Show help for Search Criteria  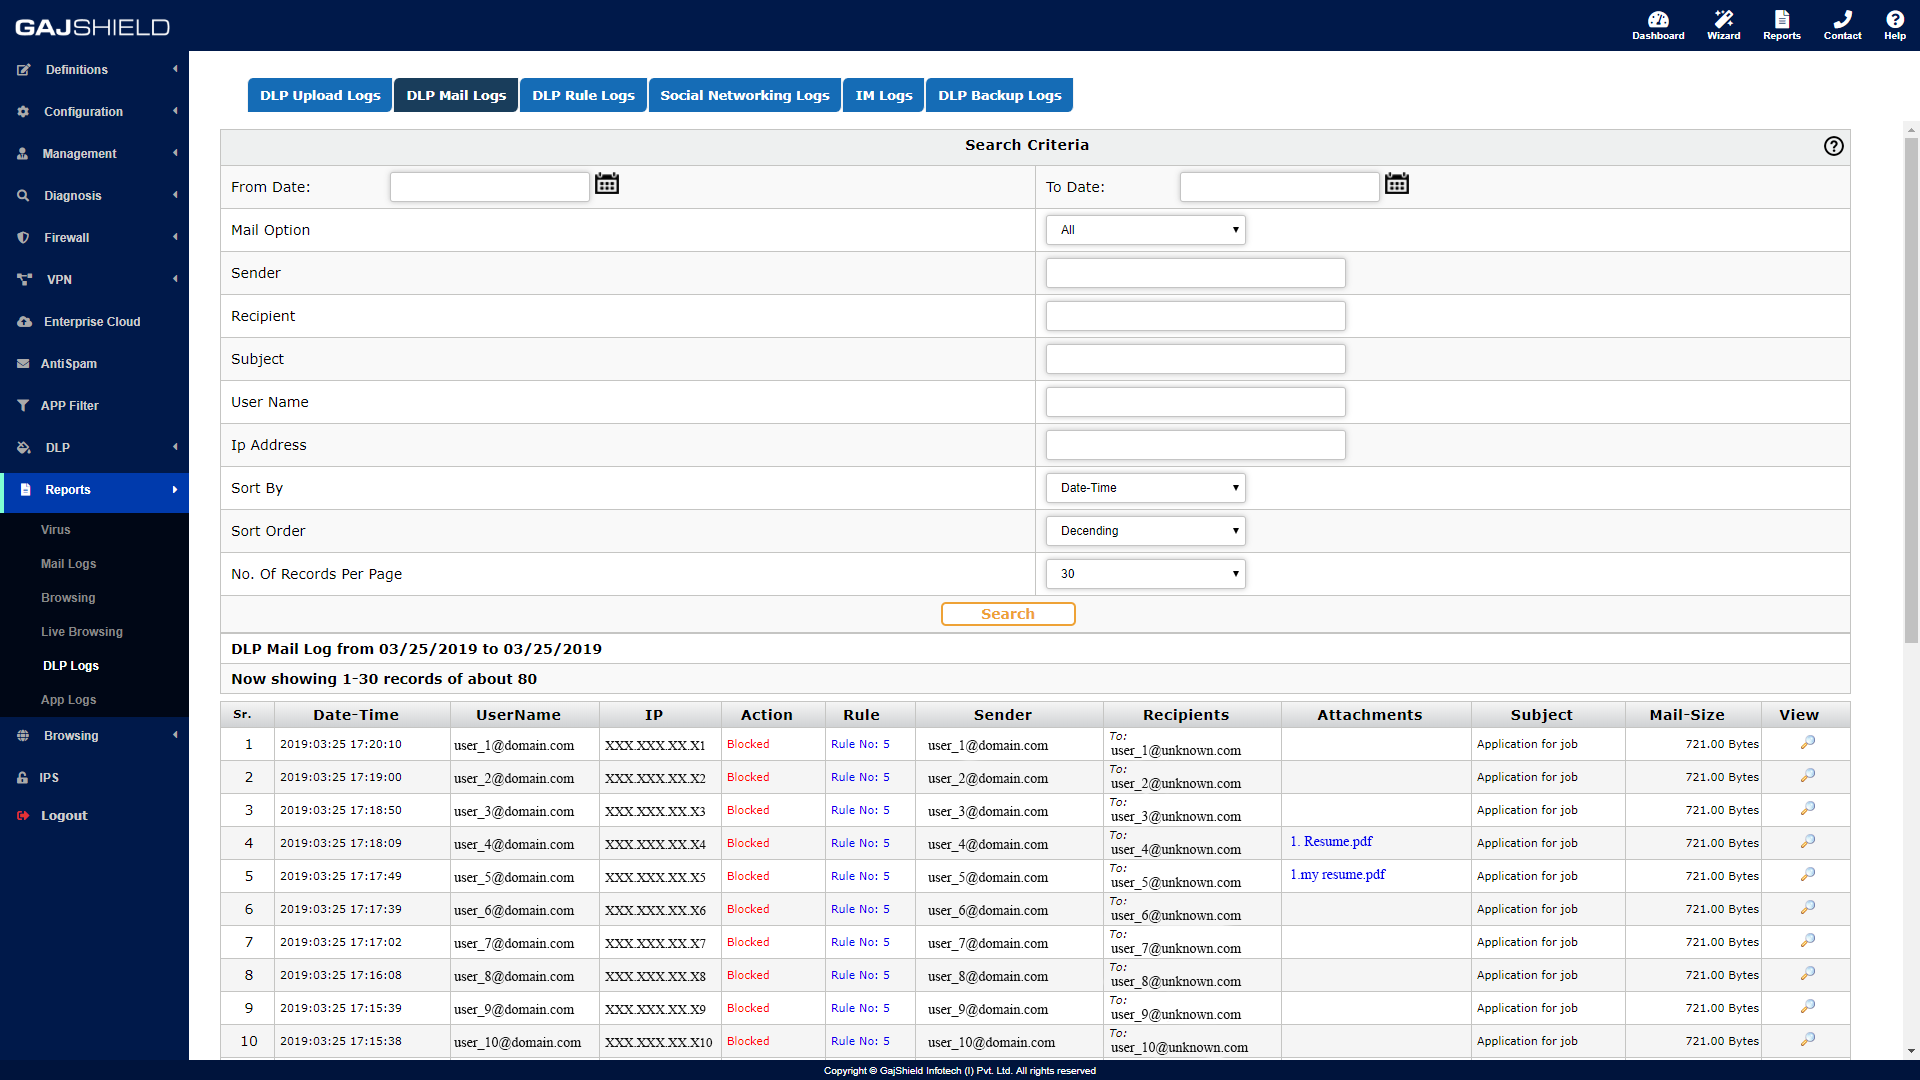pyautogui.click(x=1833, y=146)
